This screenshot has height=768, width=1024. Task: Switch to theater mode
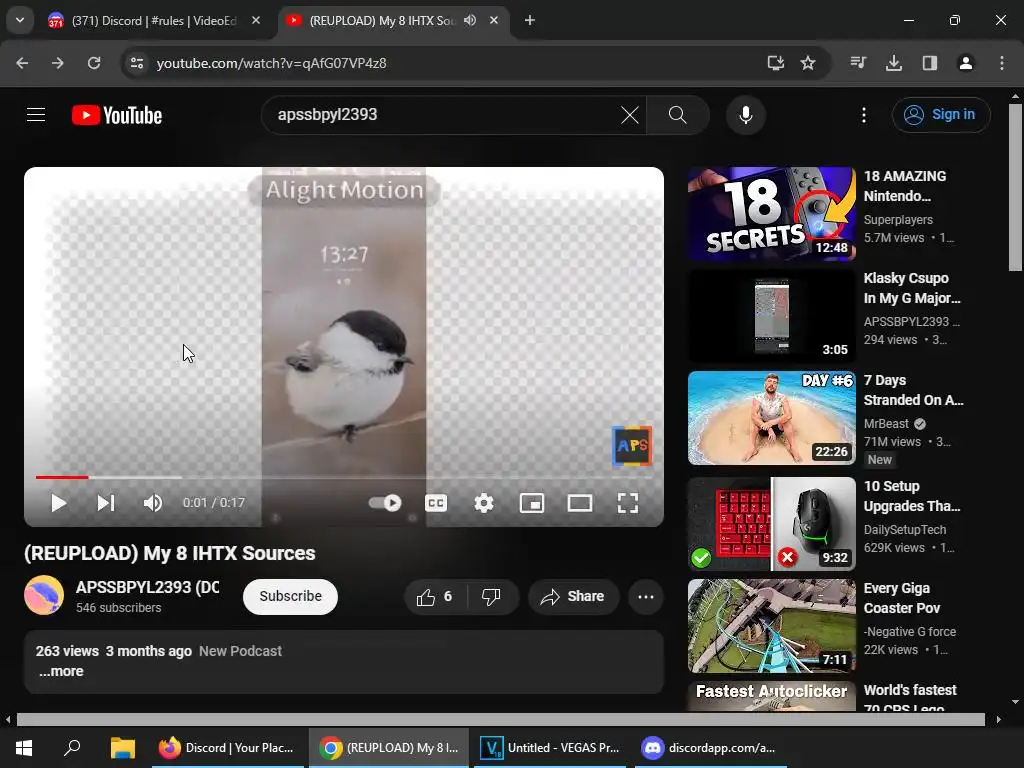(579, 503)
